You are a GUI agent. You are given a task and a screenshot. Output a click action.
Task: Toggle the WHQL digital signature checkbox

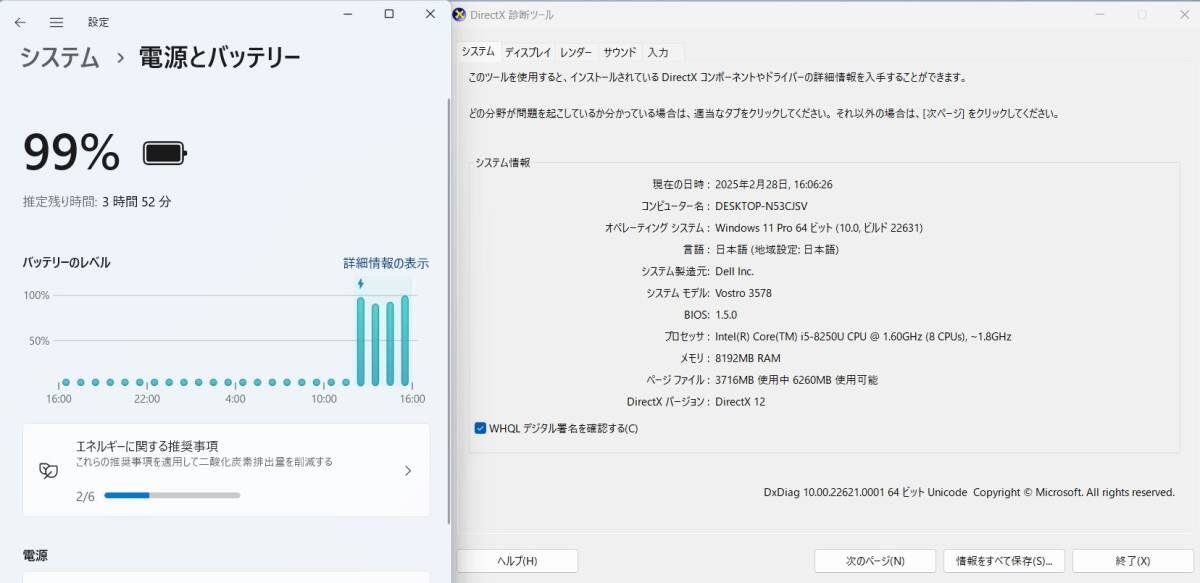tap(480, 428)
